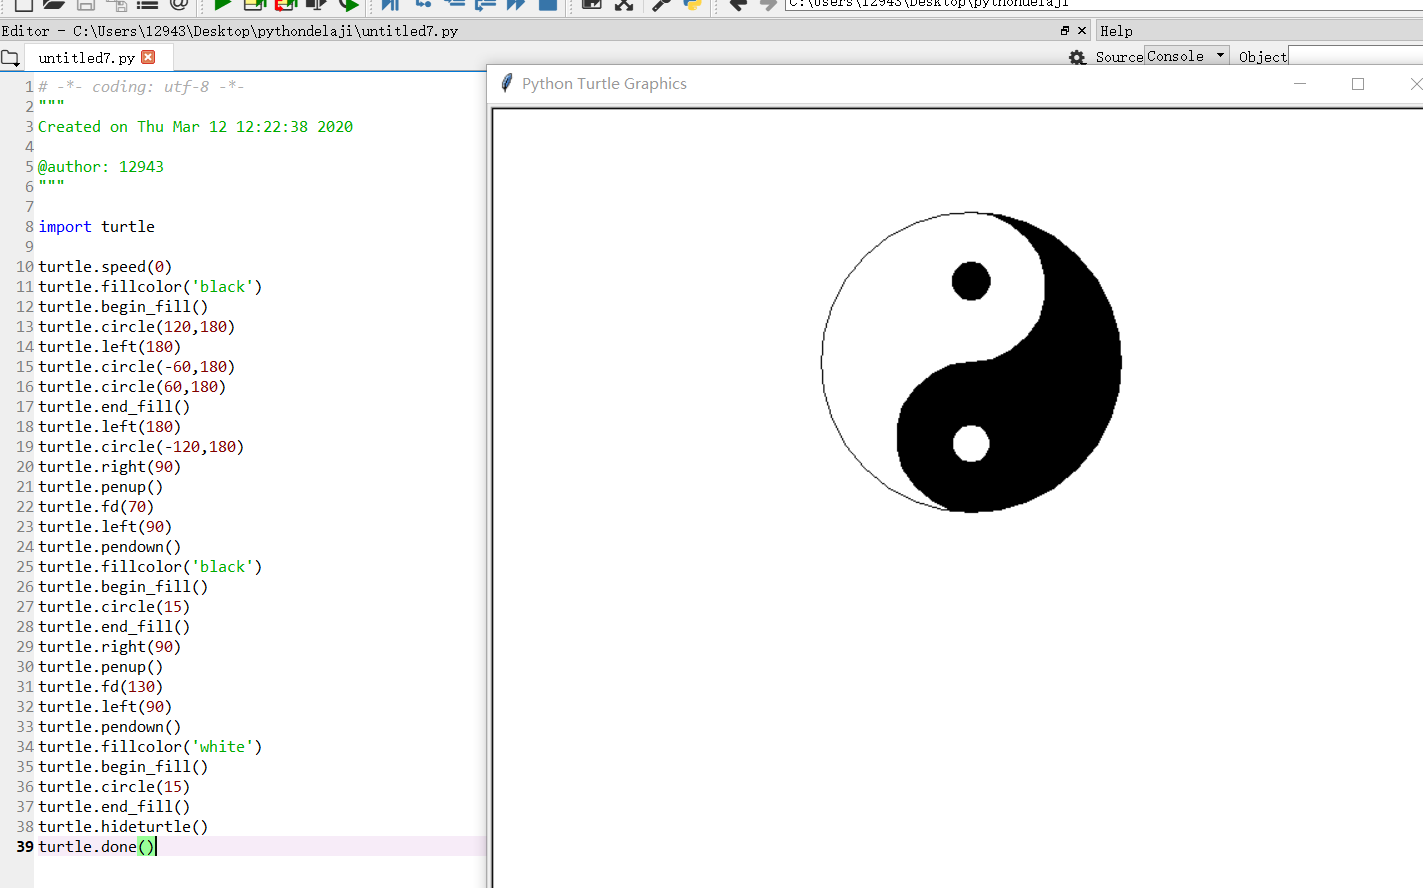
Task: Click the white dot in the yin-yang
Action: [971, 443]
